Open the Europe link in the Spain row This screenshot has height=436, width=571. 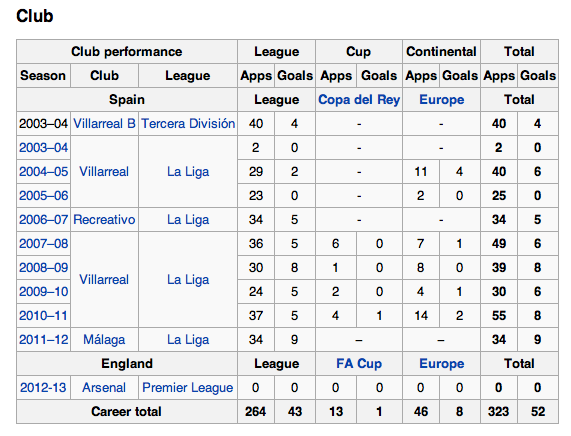click(442, 100)
